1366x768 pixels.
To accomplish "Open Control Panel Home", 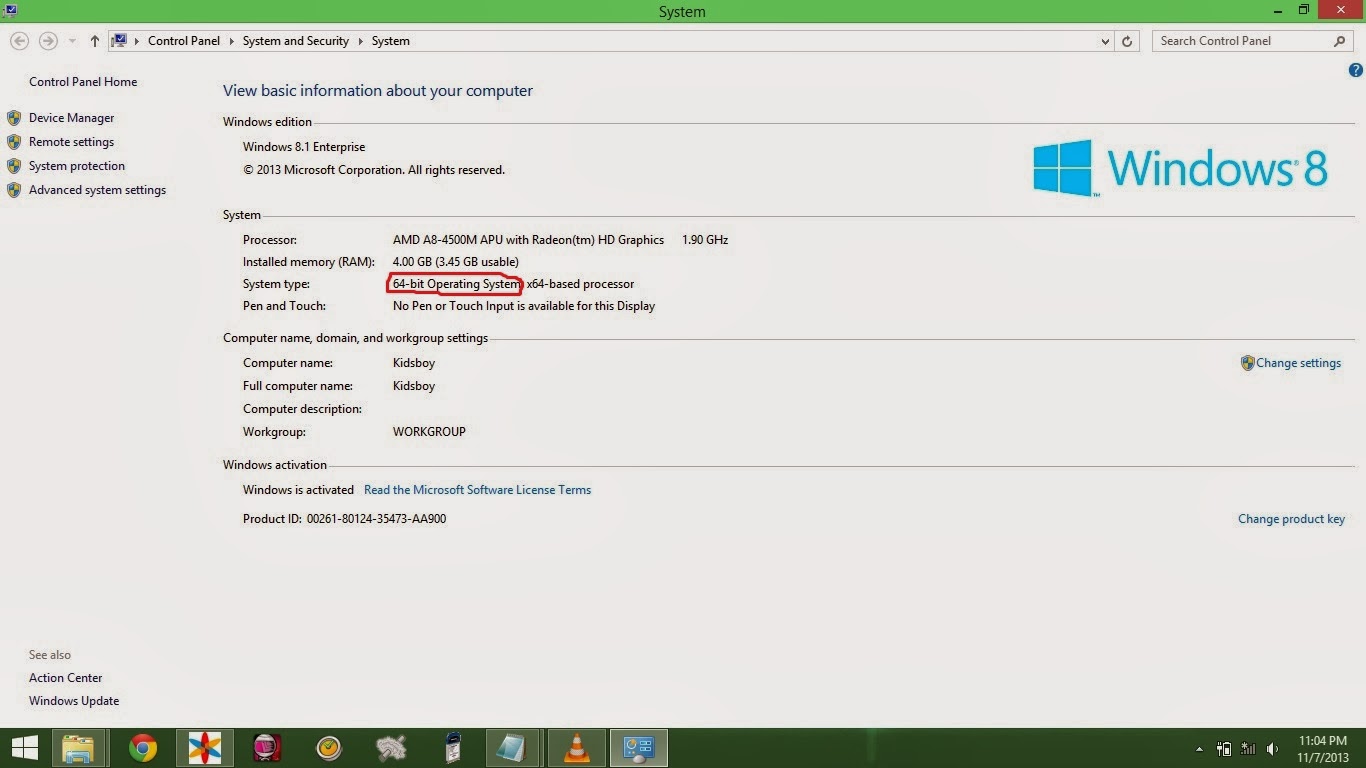I will 83,82.
